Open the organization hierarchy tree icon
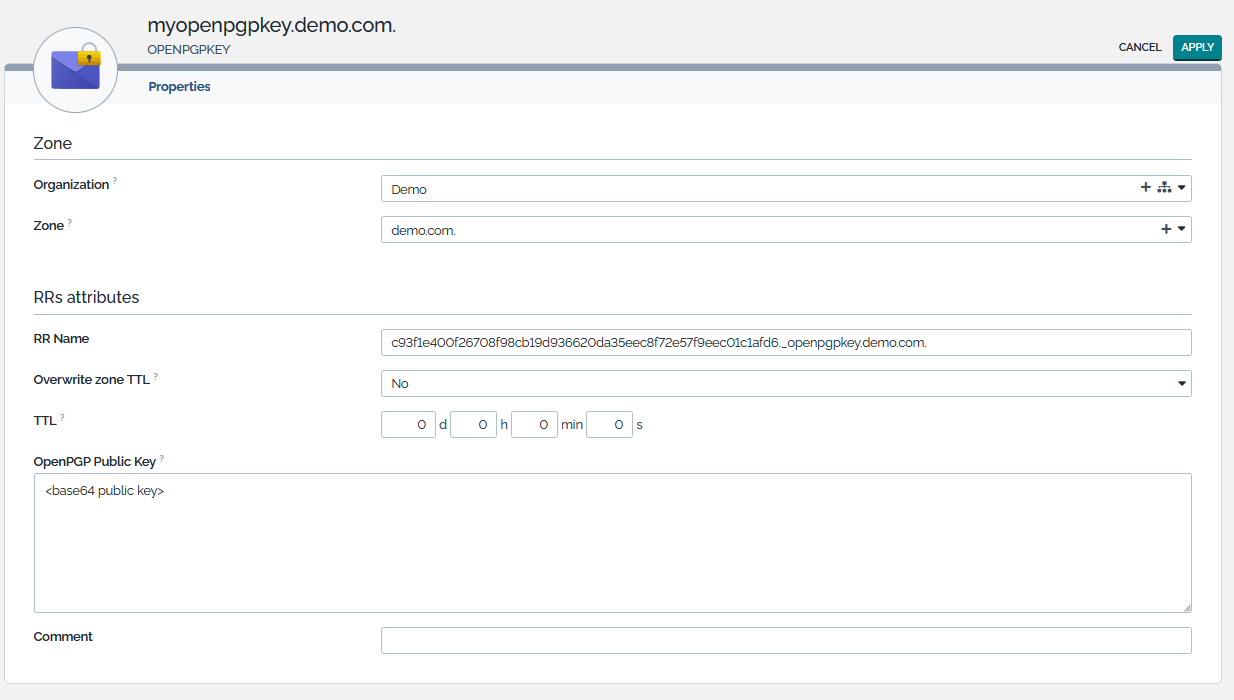 click(1164, 188)
